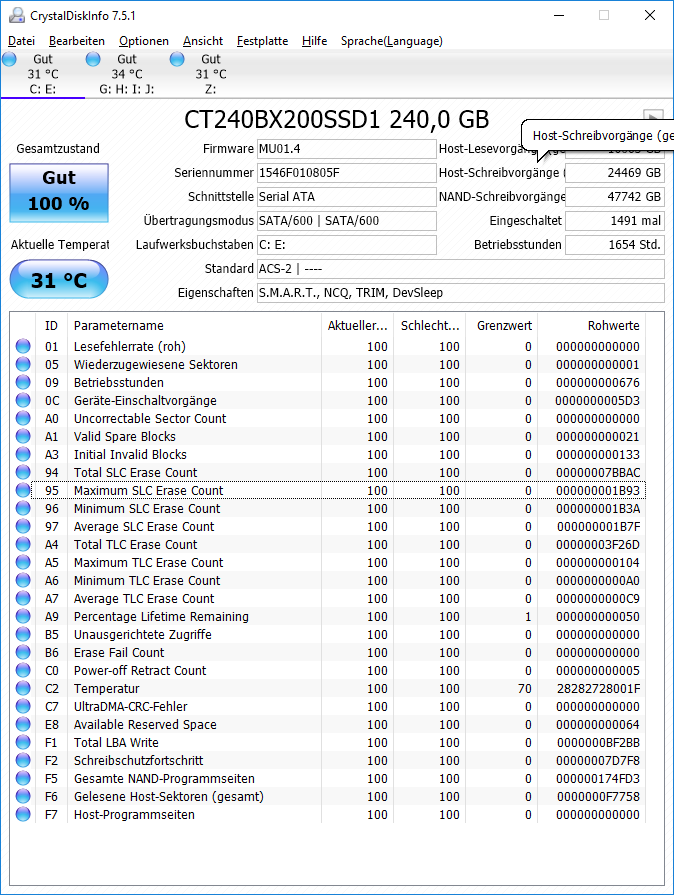
Task: Click the 31 °C temperature button
Action: point(59,279)
